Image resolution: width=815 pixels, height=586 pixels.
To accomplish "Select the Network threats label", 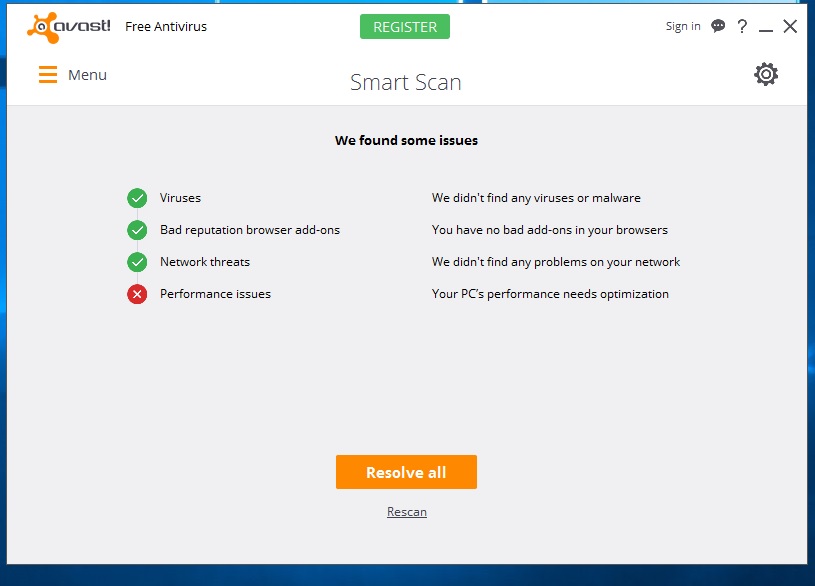I will click(x=205, y=262).
